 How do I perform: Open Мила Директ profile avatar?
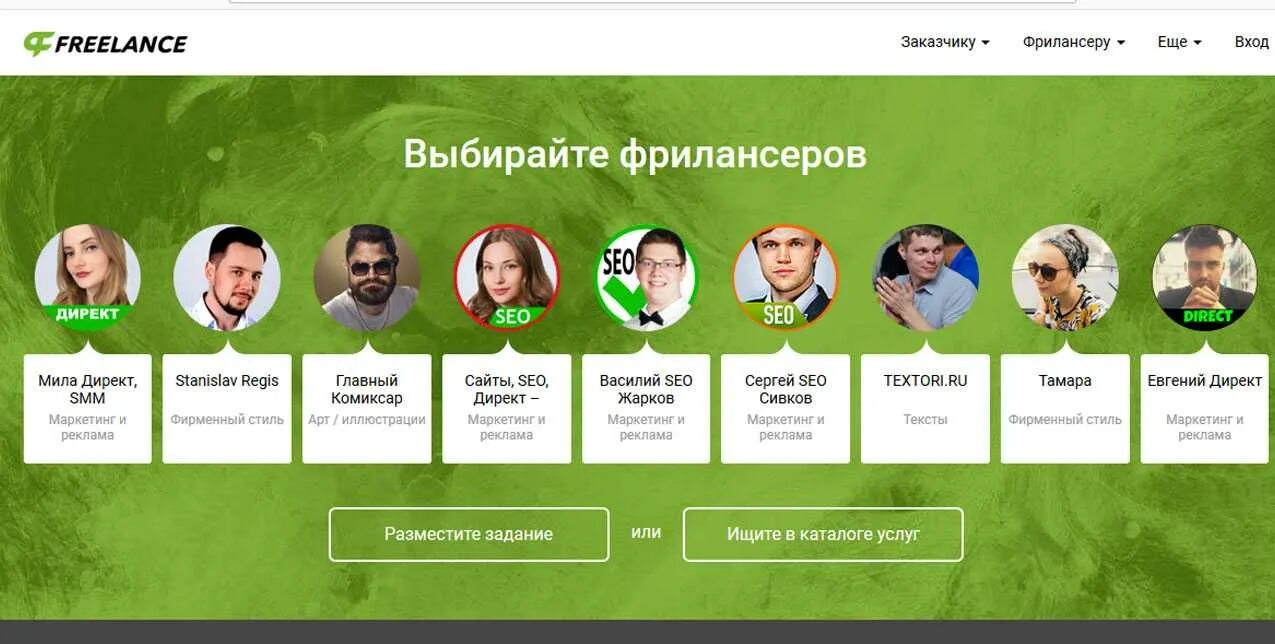pyautogui.click(x=88, y=277)
